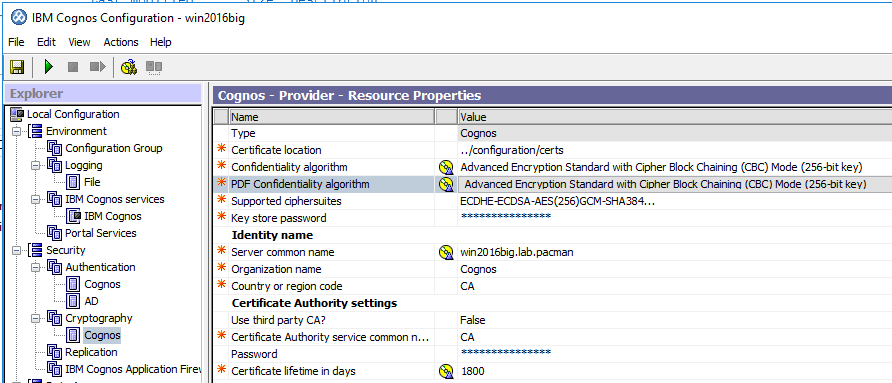Collapse the Logging tree node

click(35, 166)
